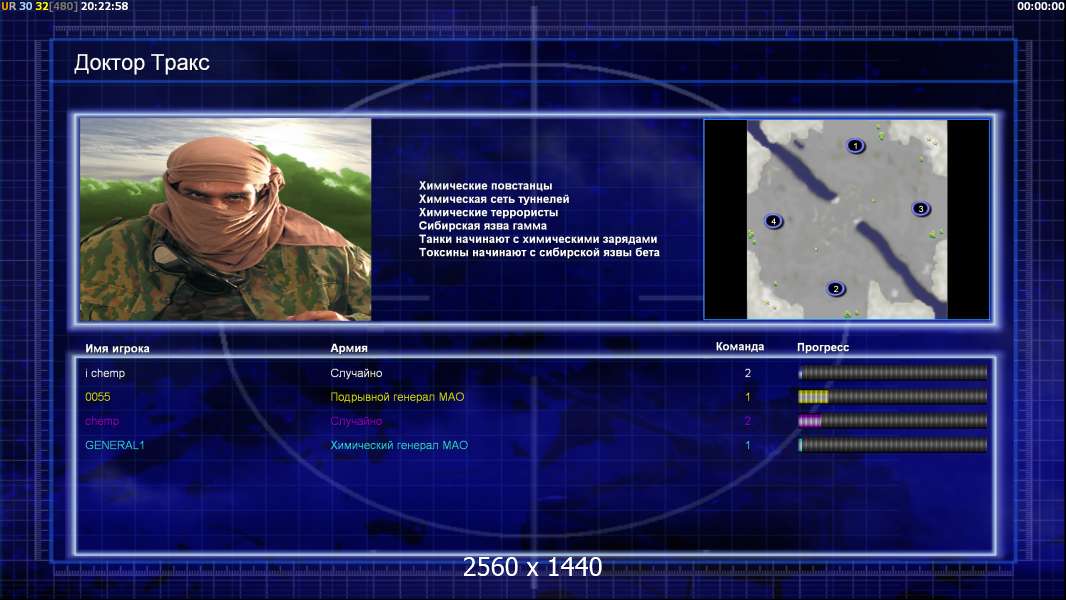Select player row 'i chemp'
Screen dimensions: 1066x600
coord(535,373)
